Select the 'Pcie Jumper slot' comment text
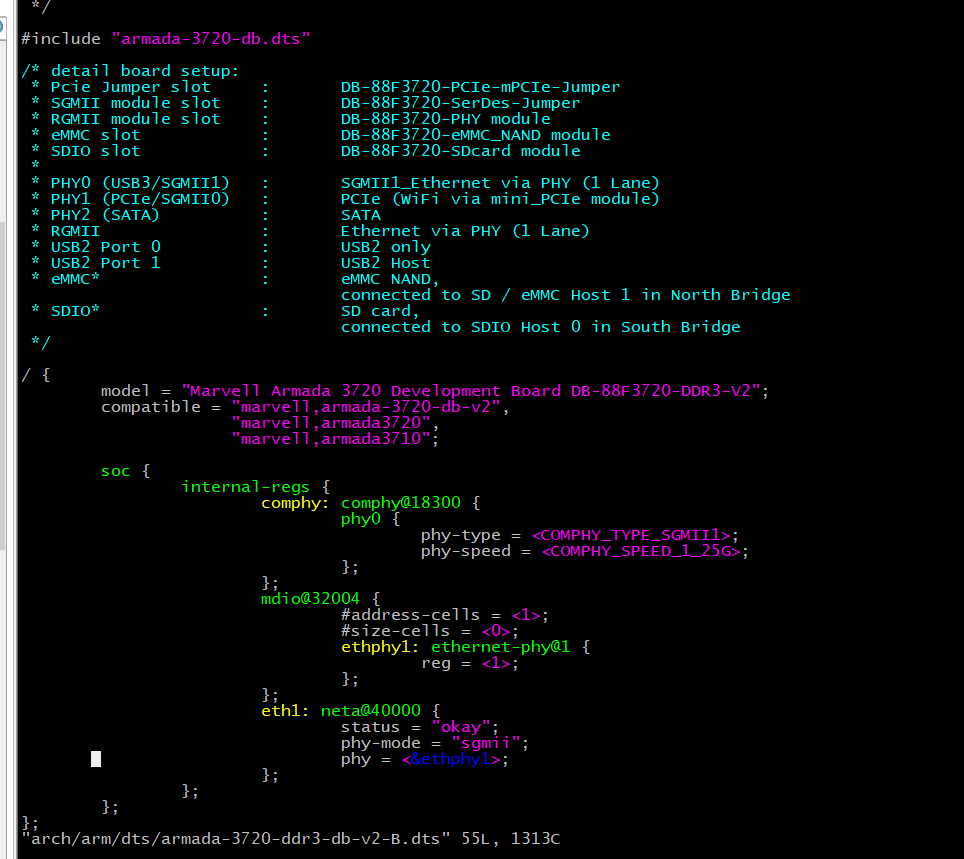This screenshot has height=859, width=964. click(x=130, y=87)
